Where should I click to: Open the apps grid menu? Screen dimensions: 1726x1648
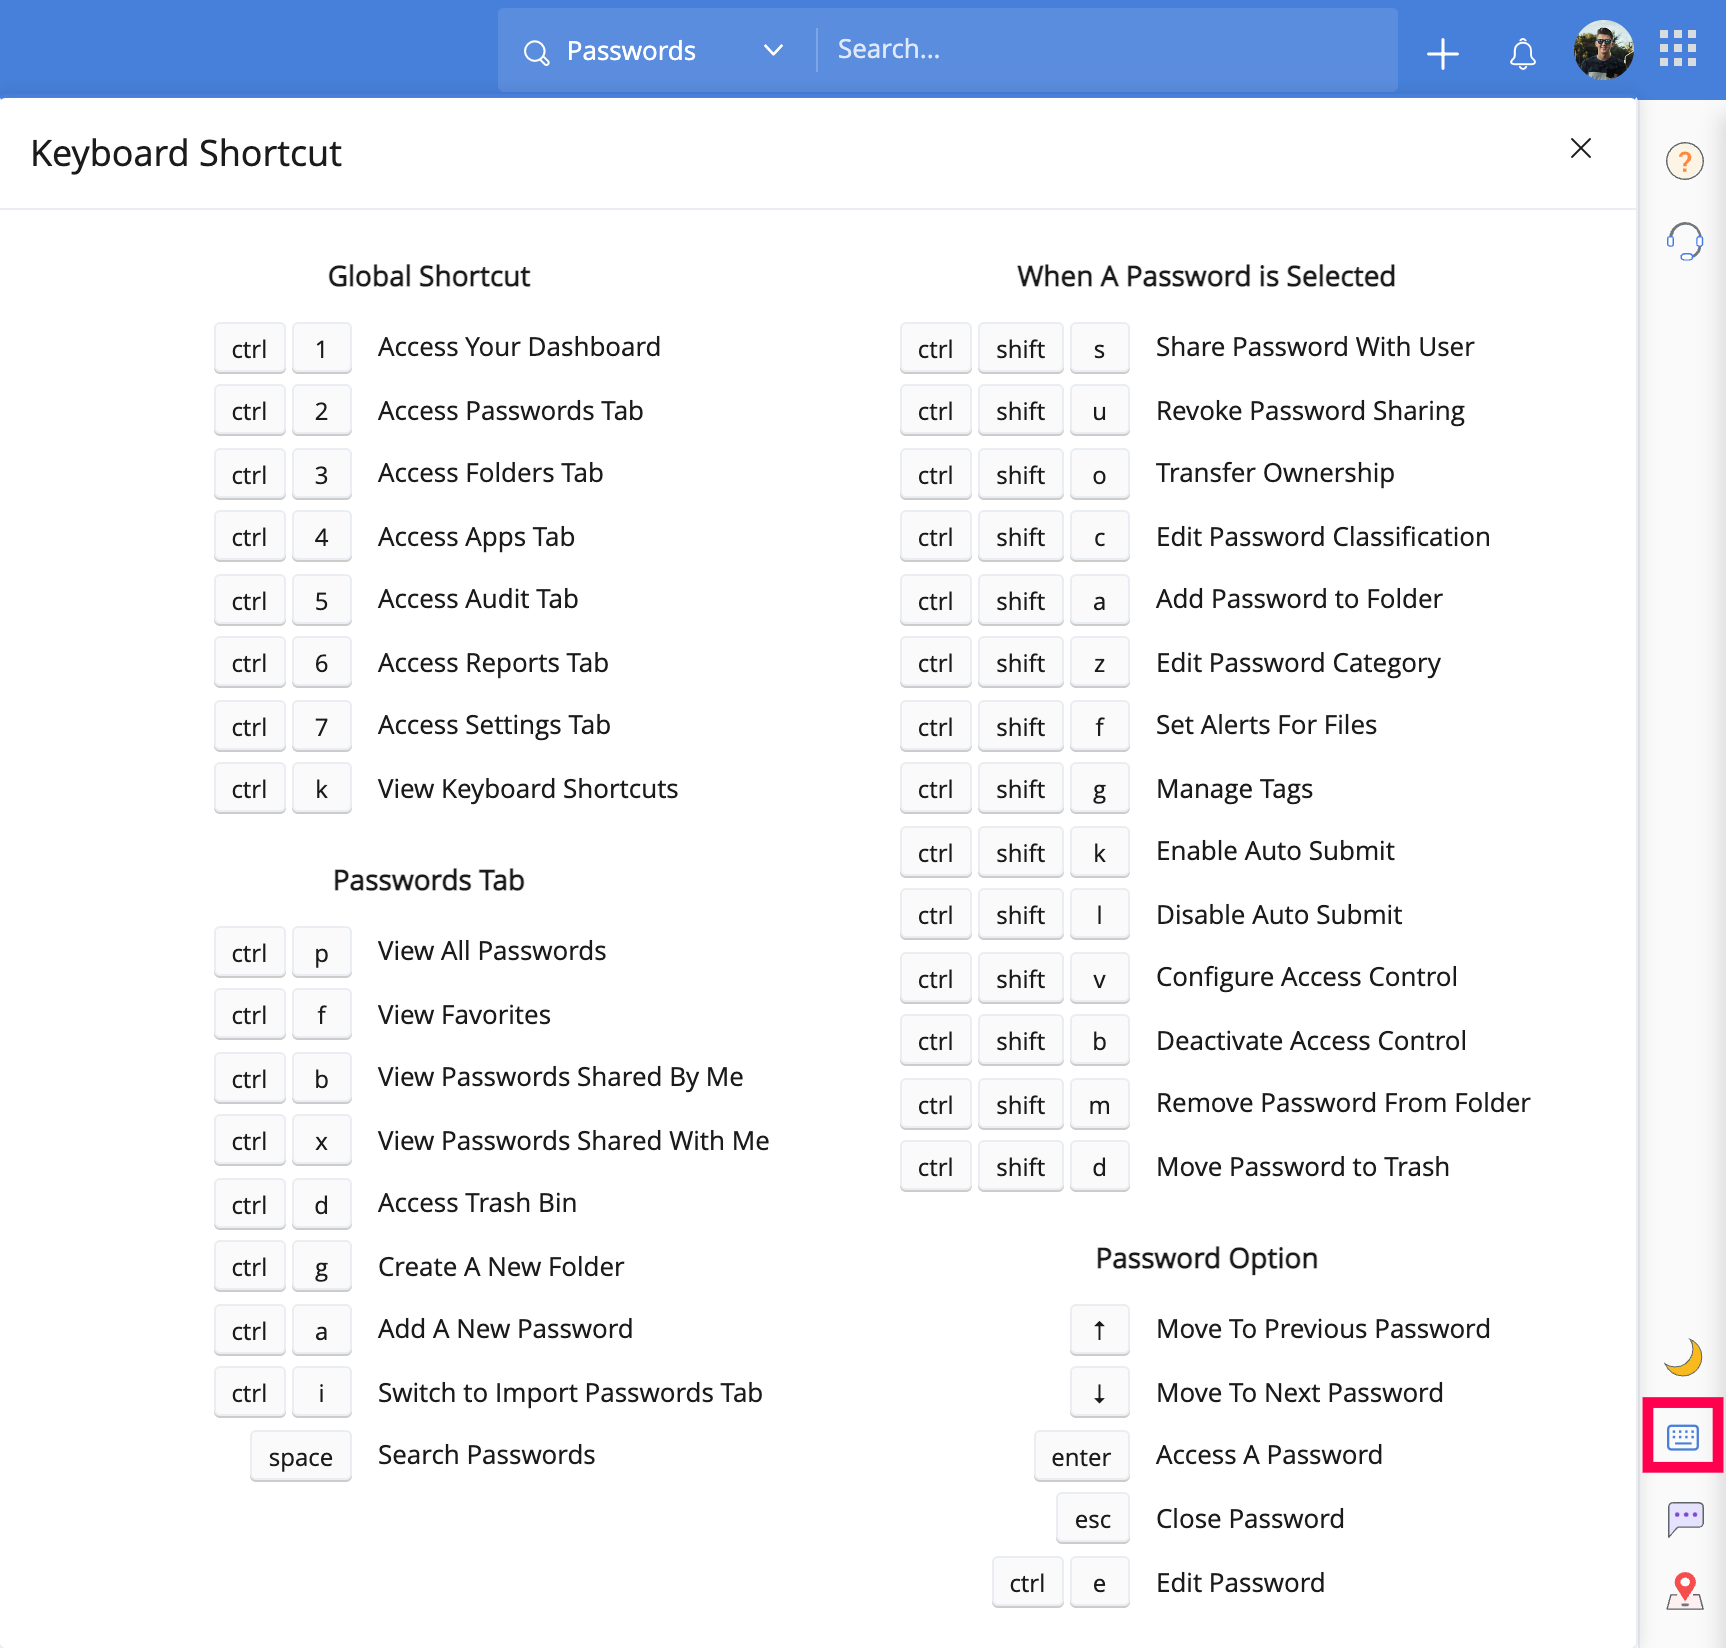(x=1677, y=47)
